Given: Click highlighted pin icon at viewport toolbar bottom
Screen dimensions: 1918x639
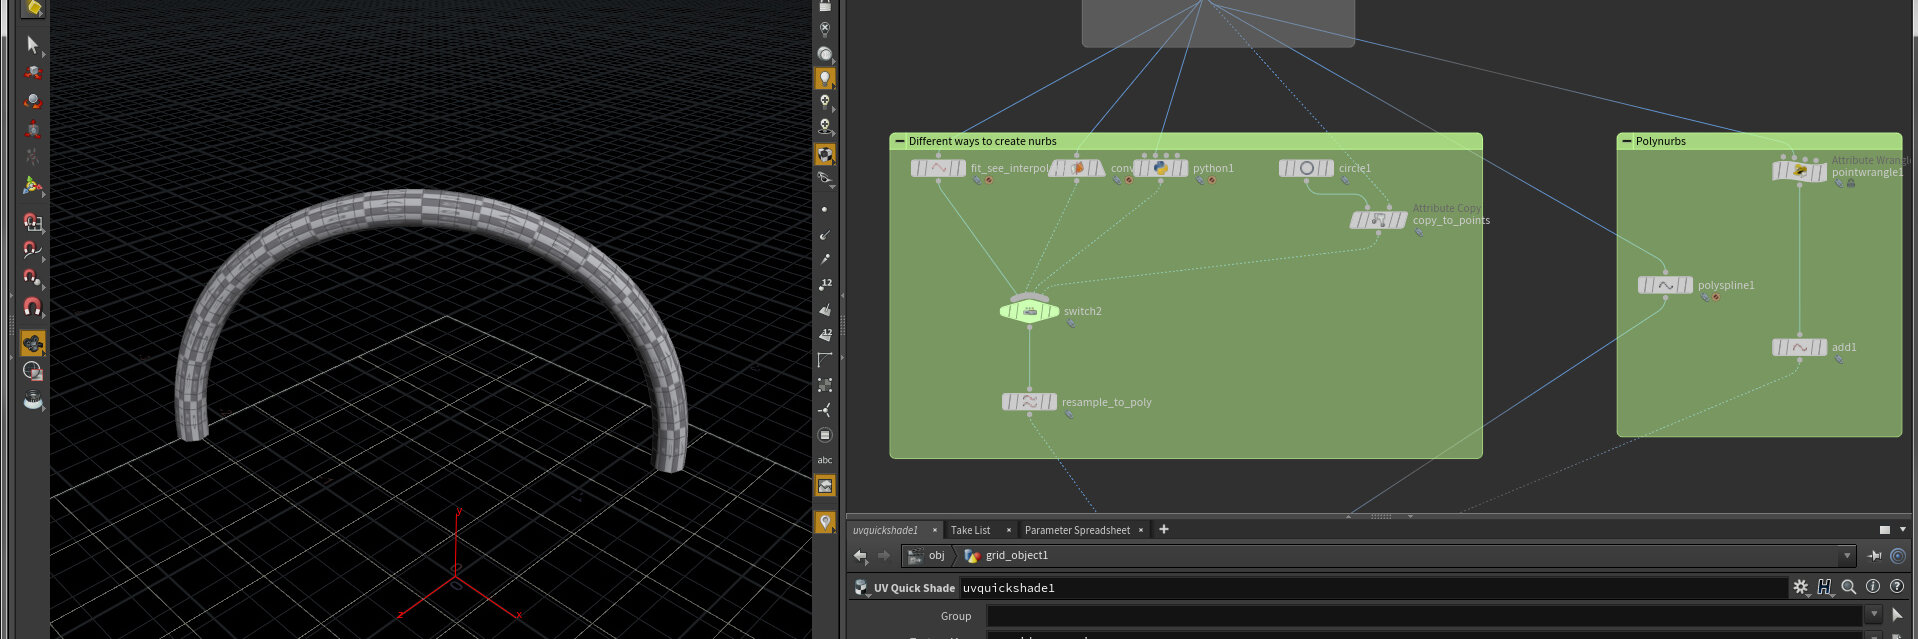Looking at the screenshot, I should 825,522.
